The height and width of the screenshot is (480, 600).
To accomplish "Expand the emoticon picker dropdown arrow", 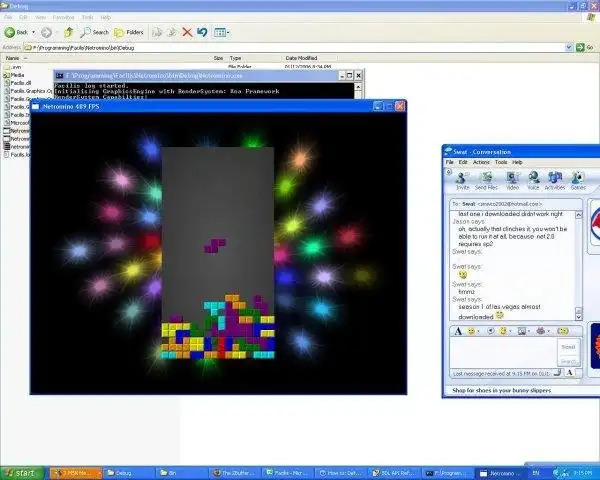I will pyautogui.click(x=479, y=331).
